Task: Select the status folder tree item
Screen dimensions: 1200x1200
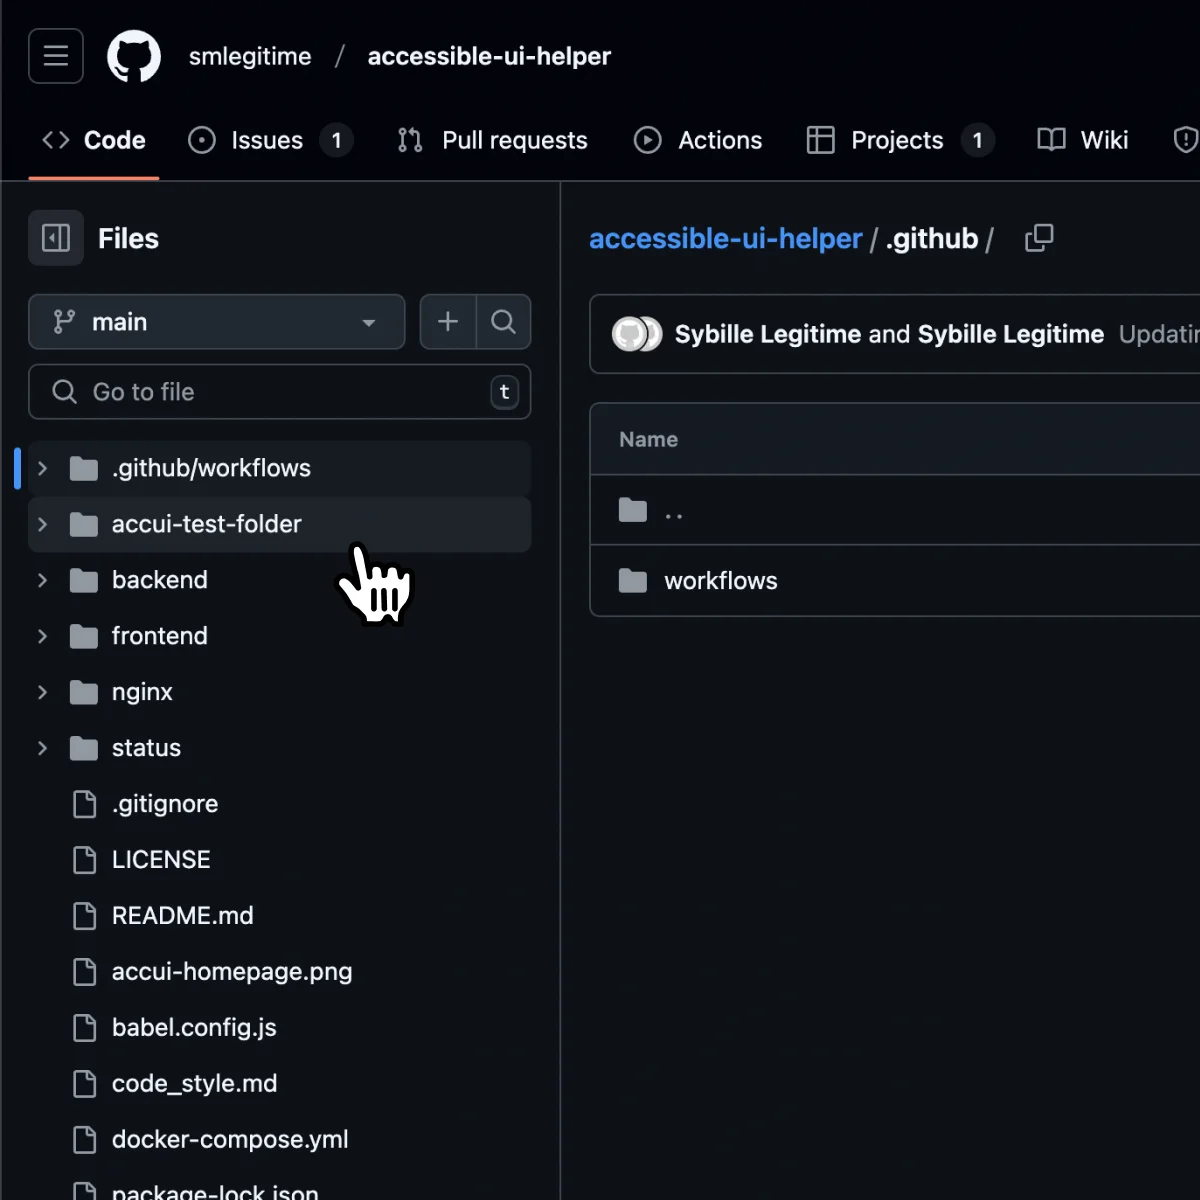Action: click(279, 748)
